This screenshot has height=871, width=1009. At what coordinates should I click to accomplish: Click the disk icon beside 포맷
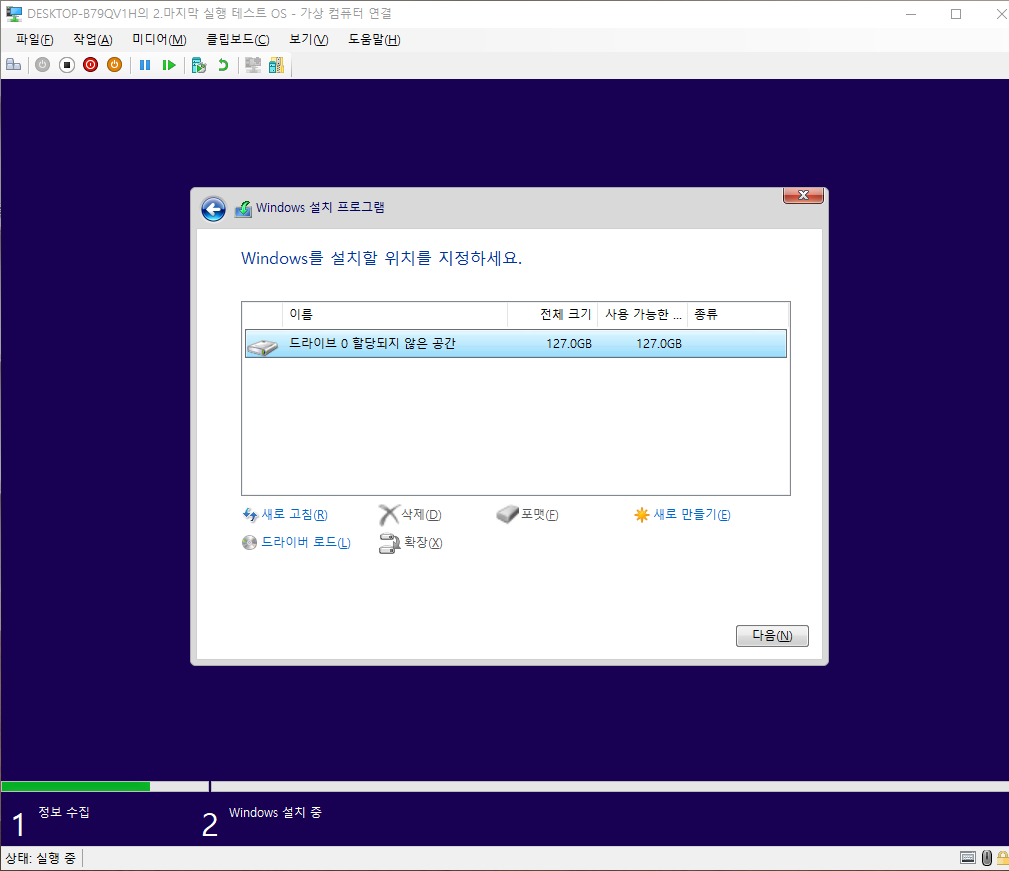click(507, 514)
